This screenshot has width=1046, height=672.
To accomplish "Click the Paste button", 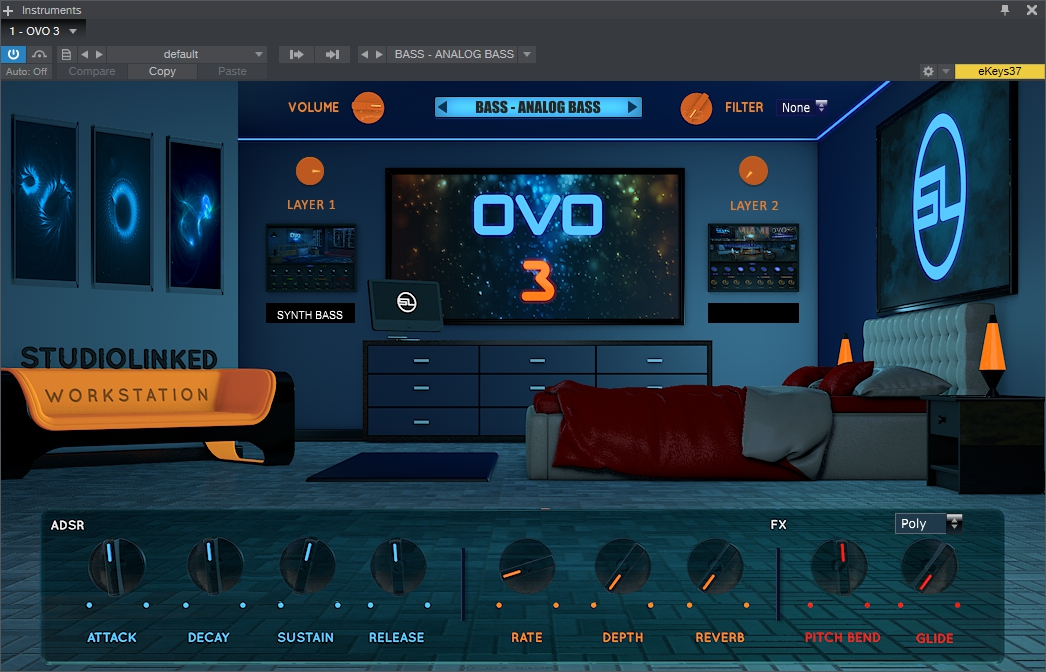I will pyautogui.click(x=232, y=71).
